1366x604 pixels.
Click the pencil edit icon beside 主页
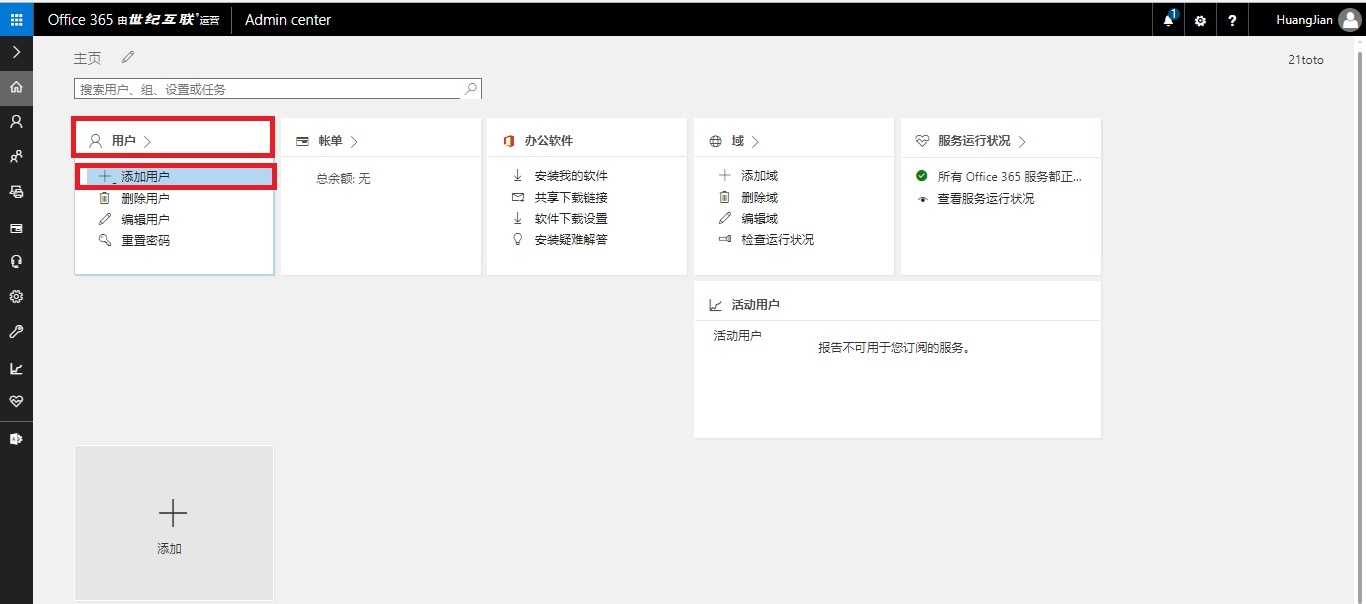[128, 58]
